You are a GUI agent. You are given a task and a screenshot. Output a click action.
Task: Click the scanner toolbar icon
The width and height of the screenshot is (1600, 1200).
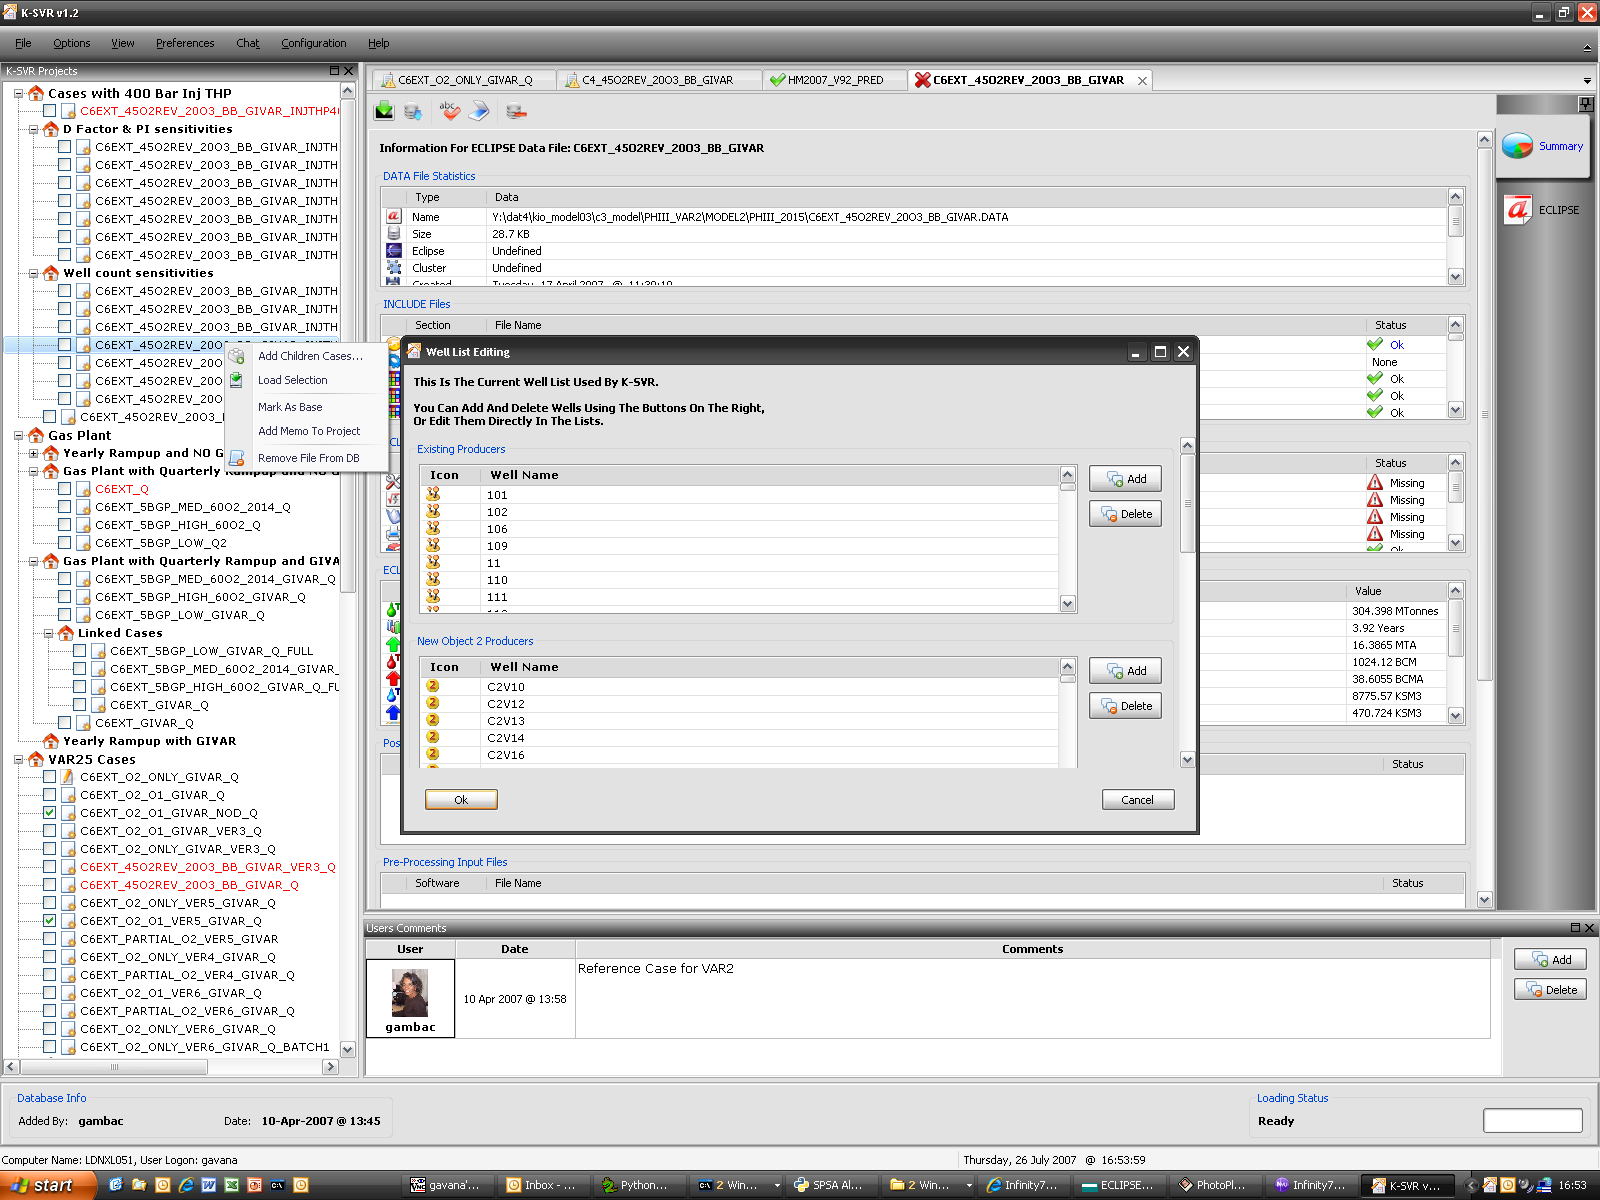pyautogui.click(x=479, y=111)
